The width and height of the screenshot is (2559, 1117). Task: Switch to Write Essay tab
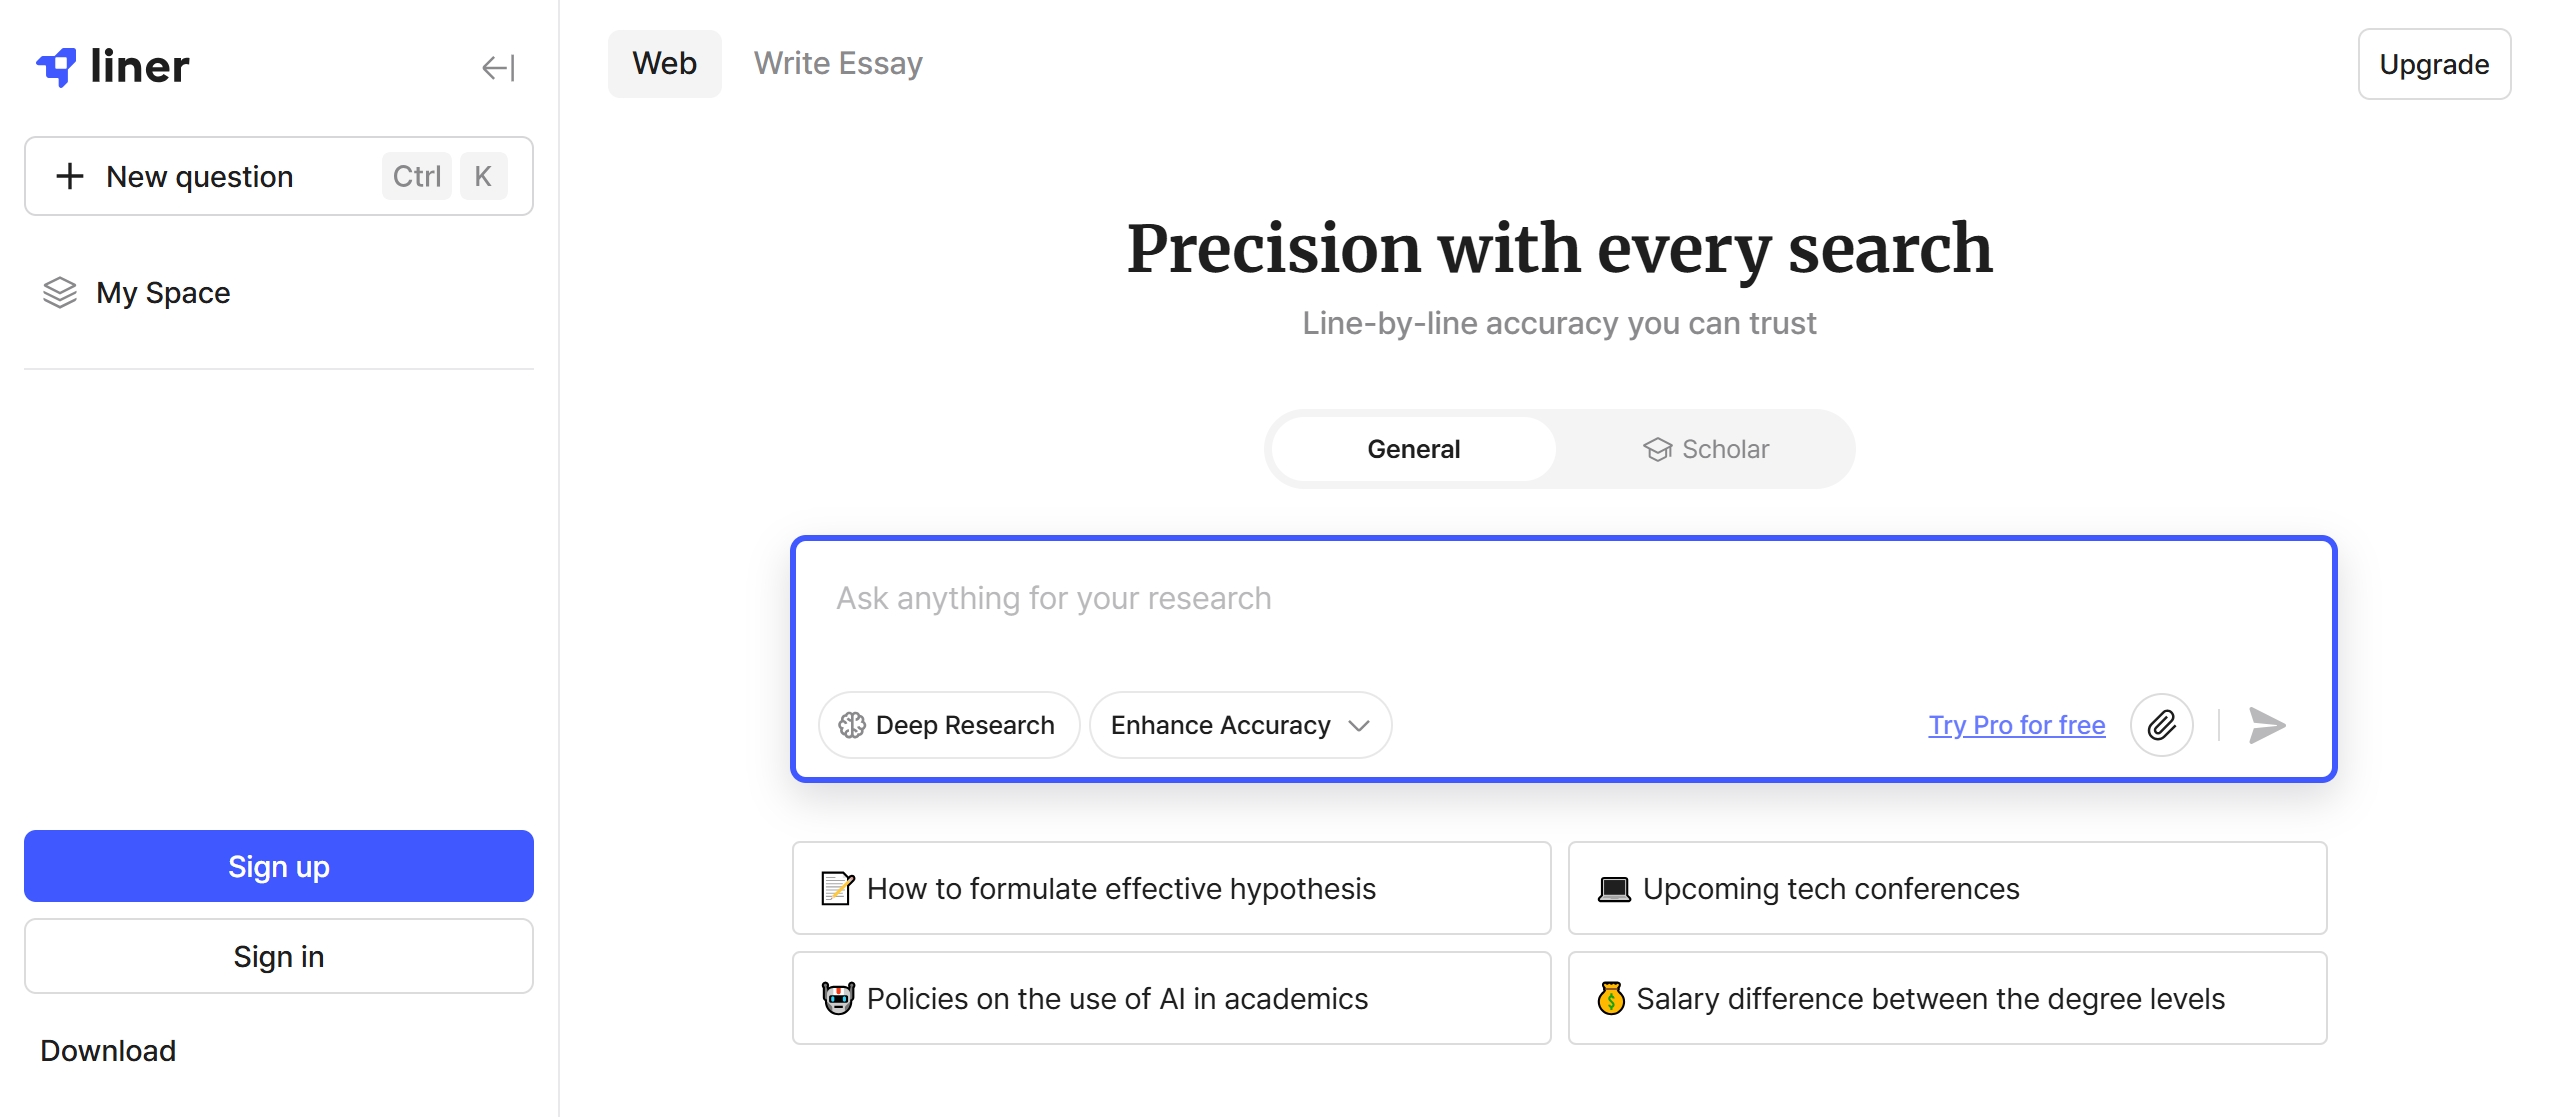(x=838, y=64)
